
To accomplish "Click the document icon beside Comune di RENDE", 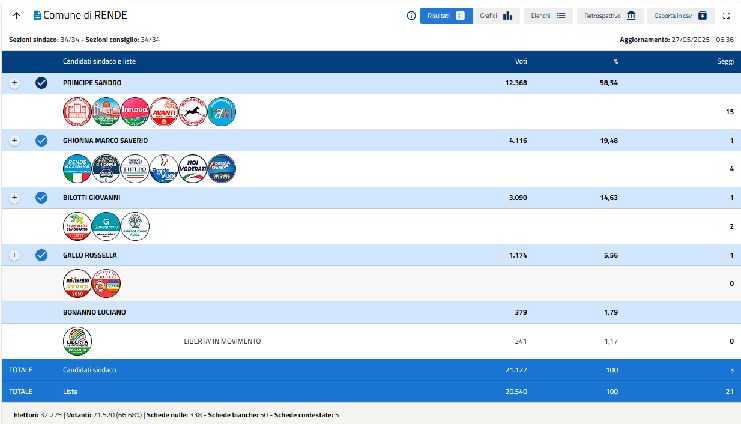I will point(37,16).
